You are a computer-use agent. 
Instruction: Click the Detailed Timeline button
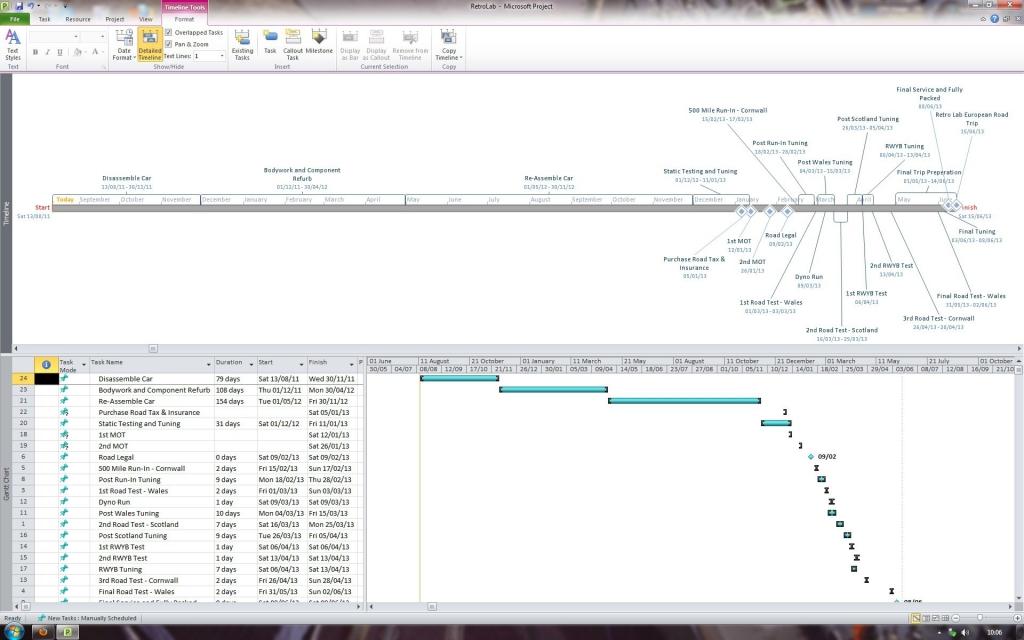click(x=149, y=44)
